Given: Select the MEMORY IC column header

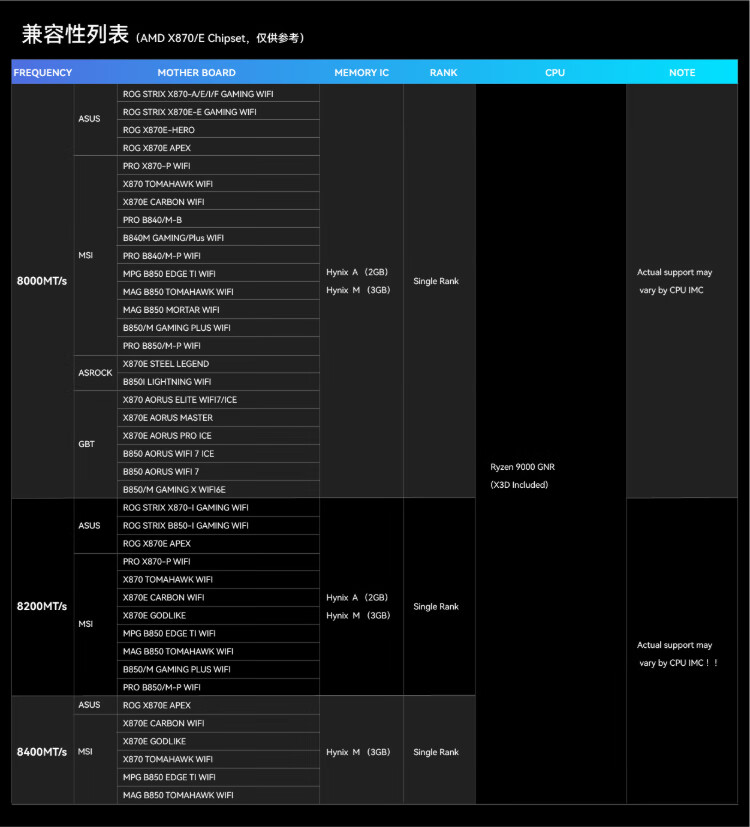Looking at the screenshot, I should coord(361,73).
